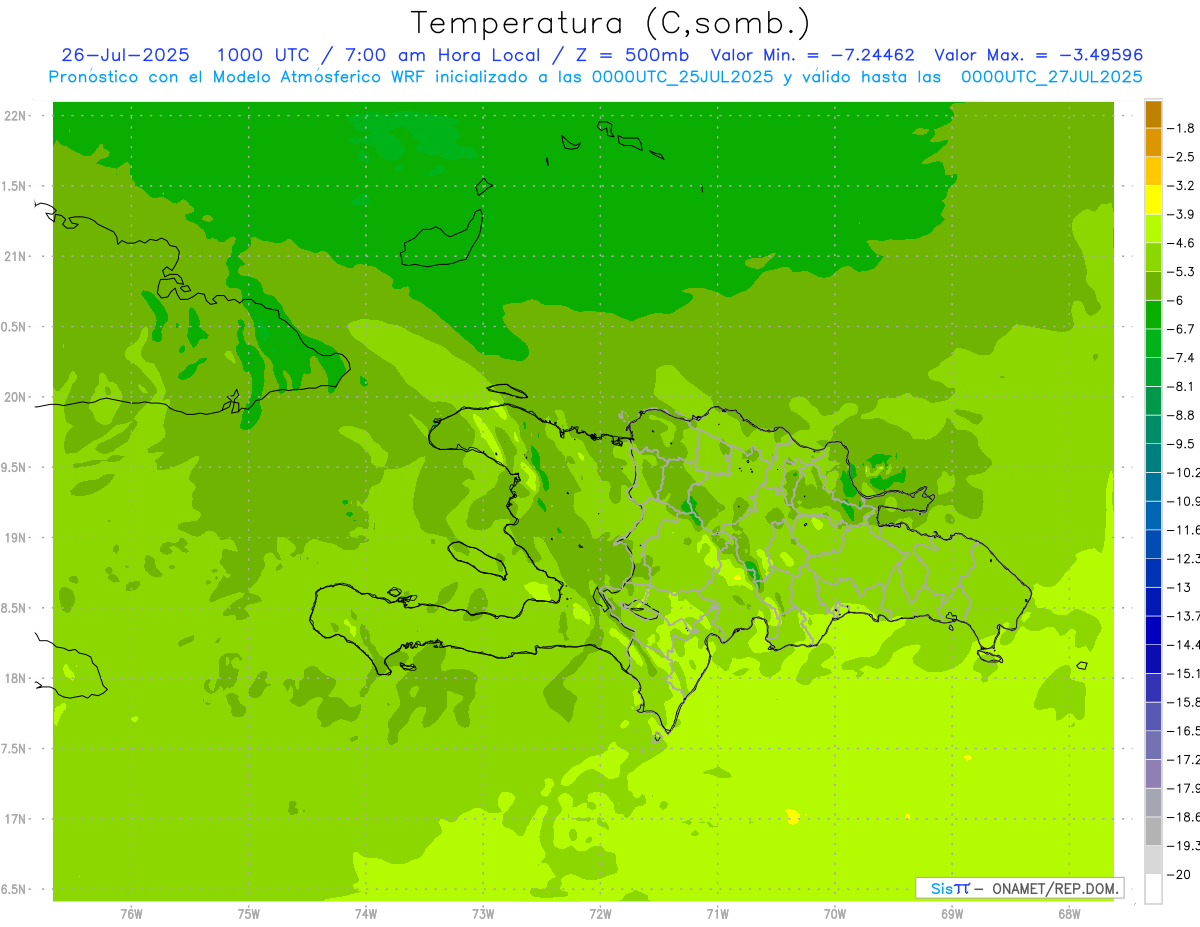The width and height of the screenshot is (1200, 927).
Task: Click the "8.5N" latitude label
Action: click(15, 608)
